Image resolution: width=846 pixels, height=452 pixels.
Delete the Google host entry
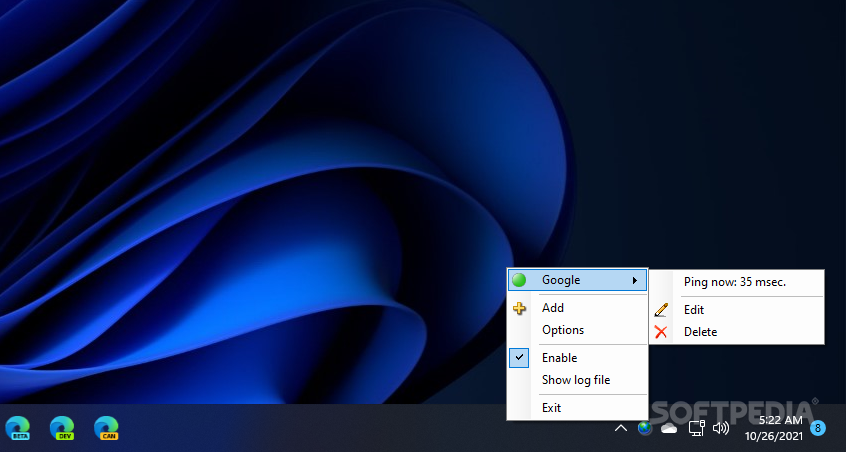736,332
